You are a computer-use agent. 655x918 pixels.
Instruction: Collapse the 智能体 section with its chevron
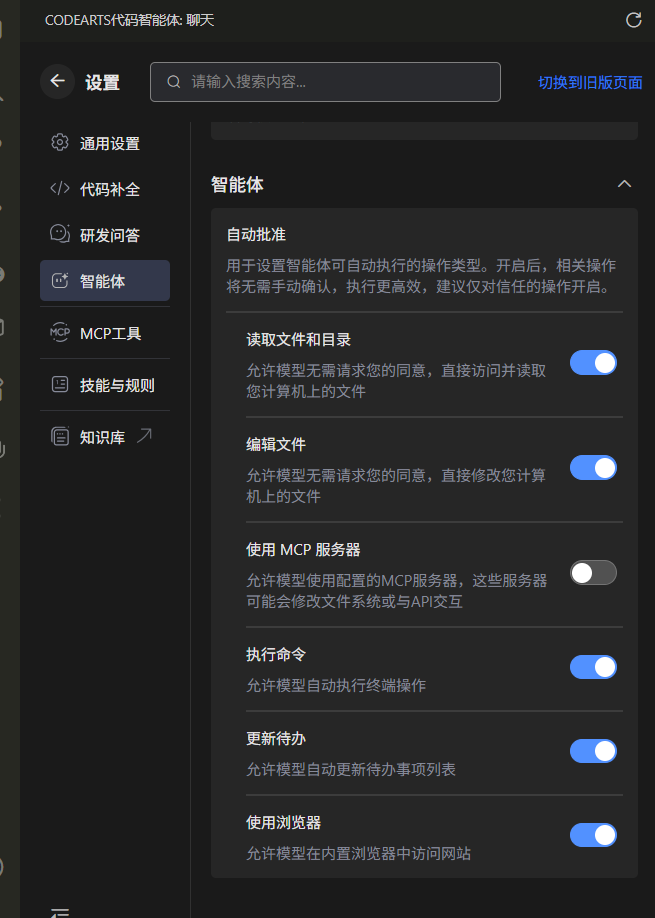[624, 184]
